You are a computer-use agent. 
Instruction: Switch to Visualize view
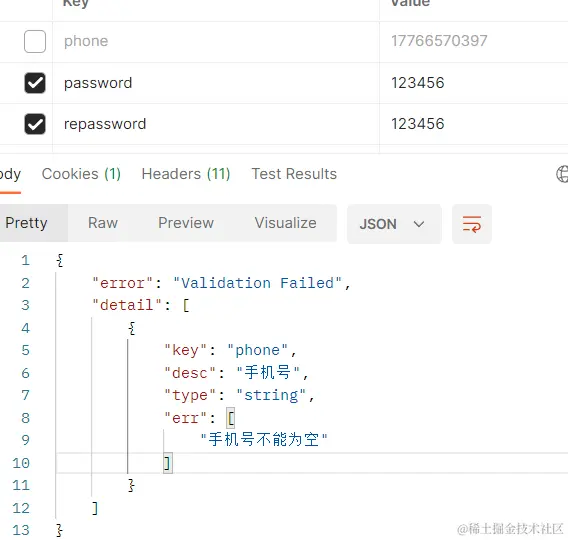285,223
